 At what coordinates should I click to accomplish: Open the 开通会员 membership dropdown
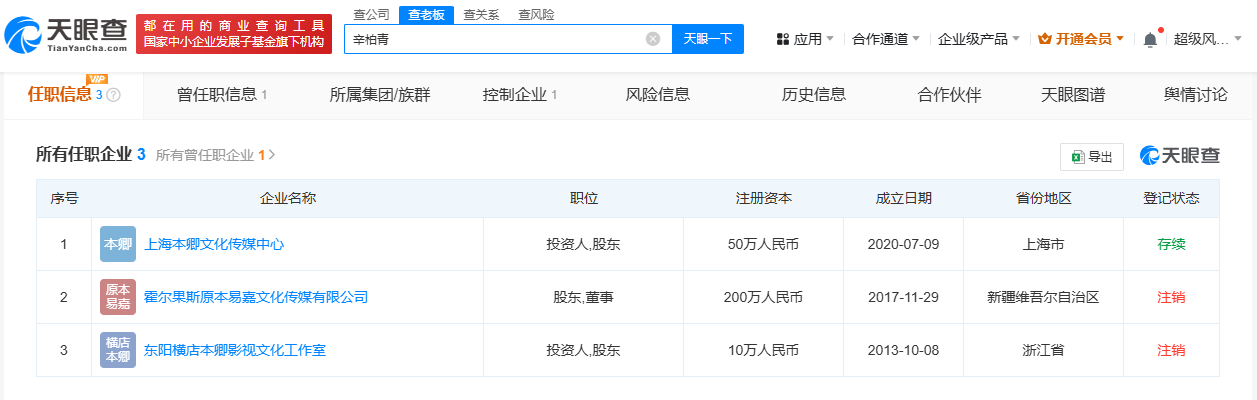coord(1081,39)
